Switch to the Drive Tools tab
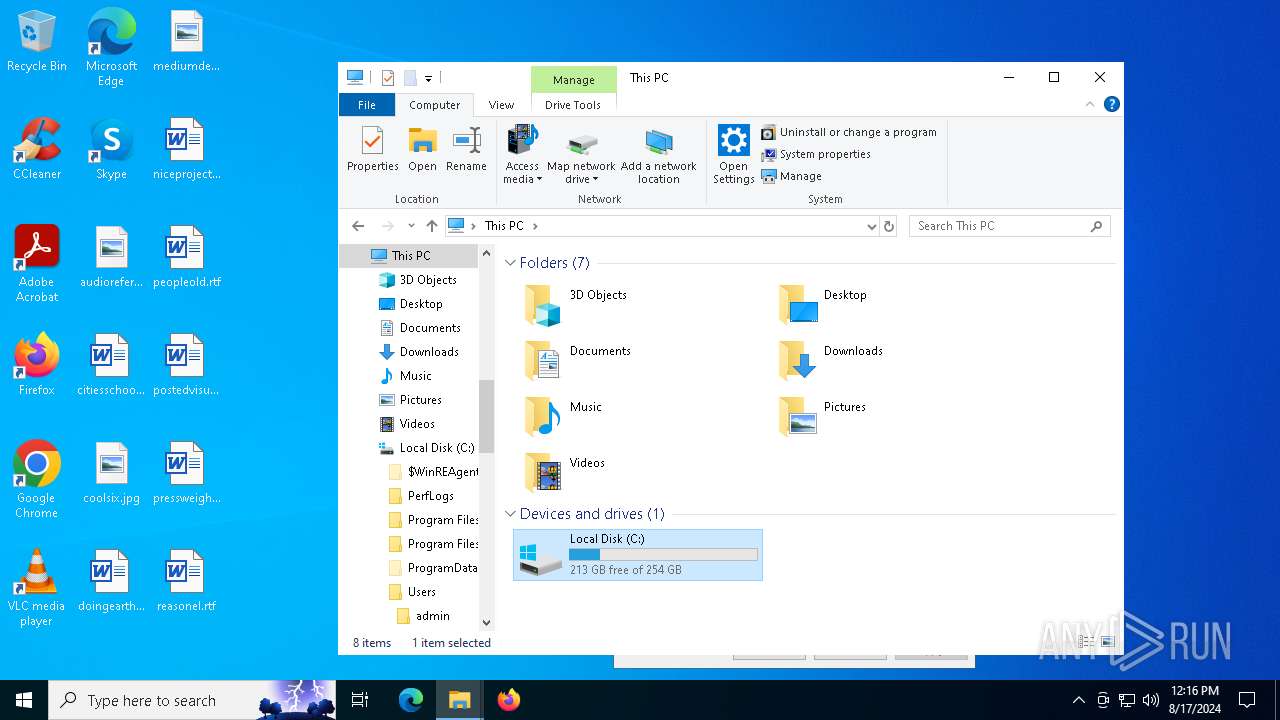 573,105
